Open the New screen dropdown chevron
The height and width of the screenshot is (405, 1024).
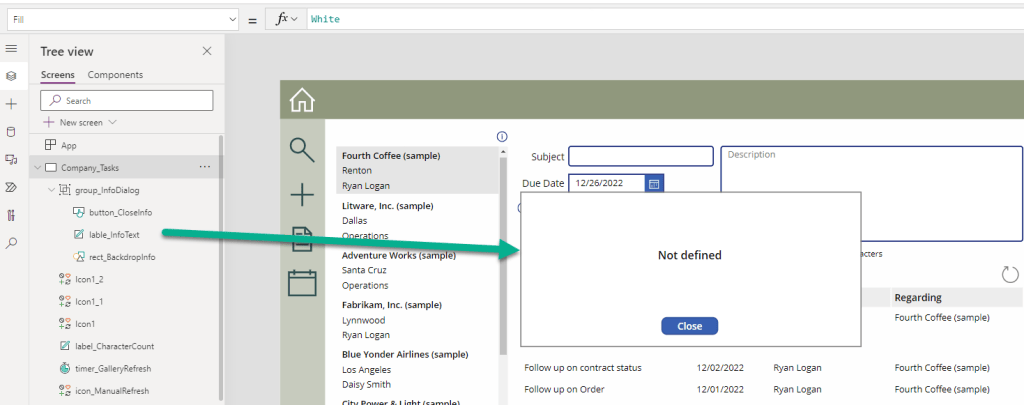(x=112, y=122)
